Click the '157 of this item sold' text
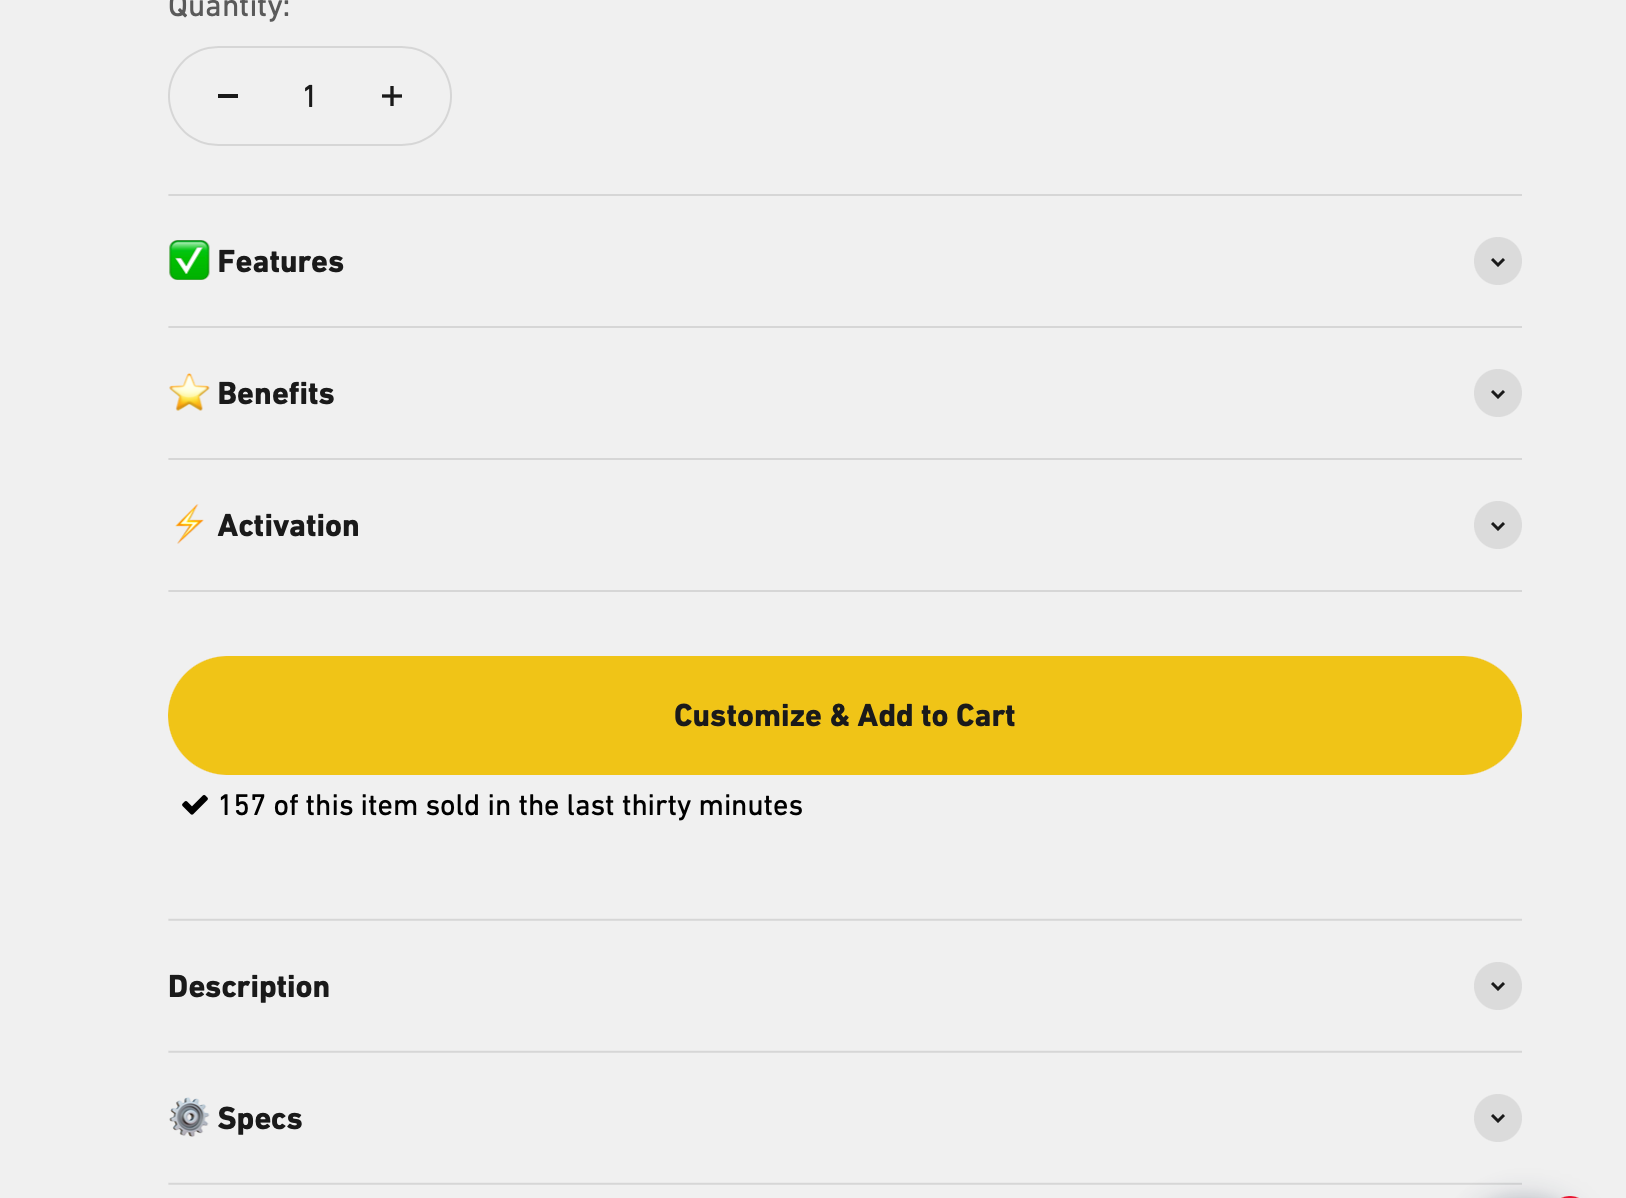Viewport: 1626px width, 1198px height. (x=510, y=806)
